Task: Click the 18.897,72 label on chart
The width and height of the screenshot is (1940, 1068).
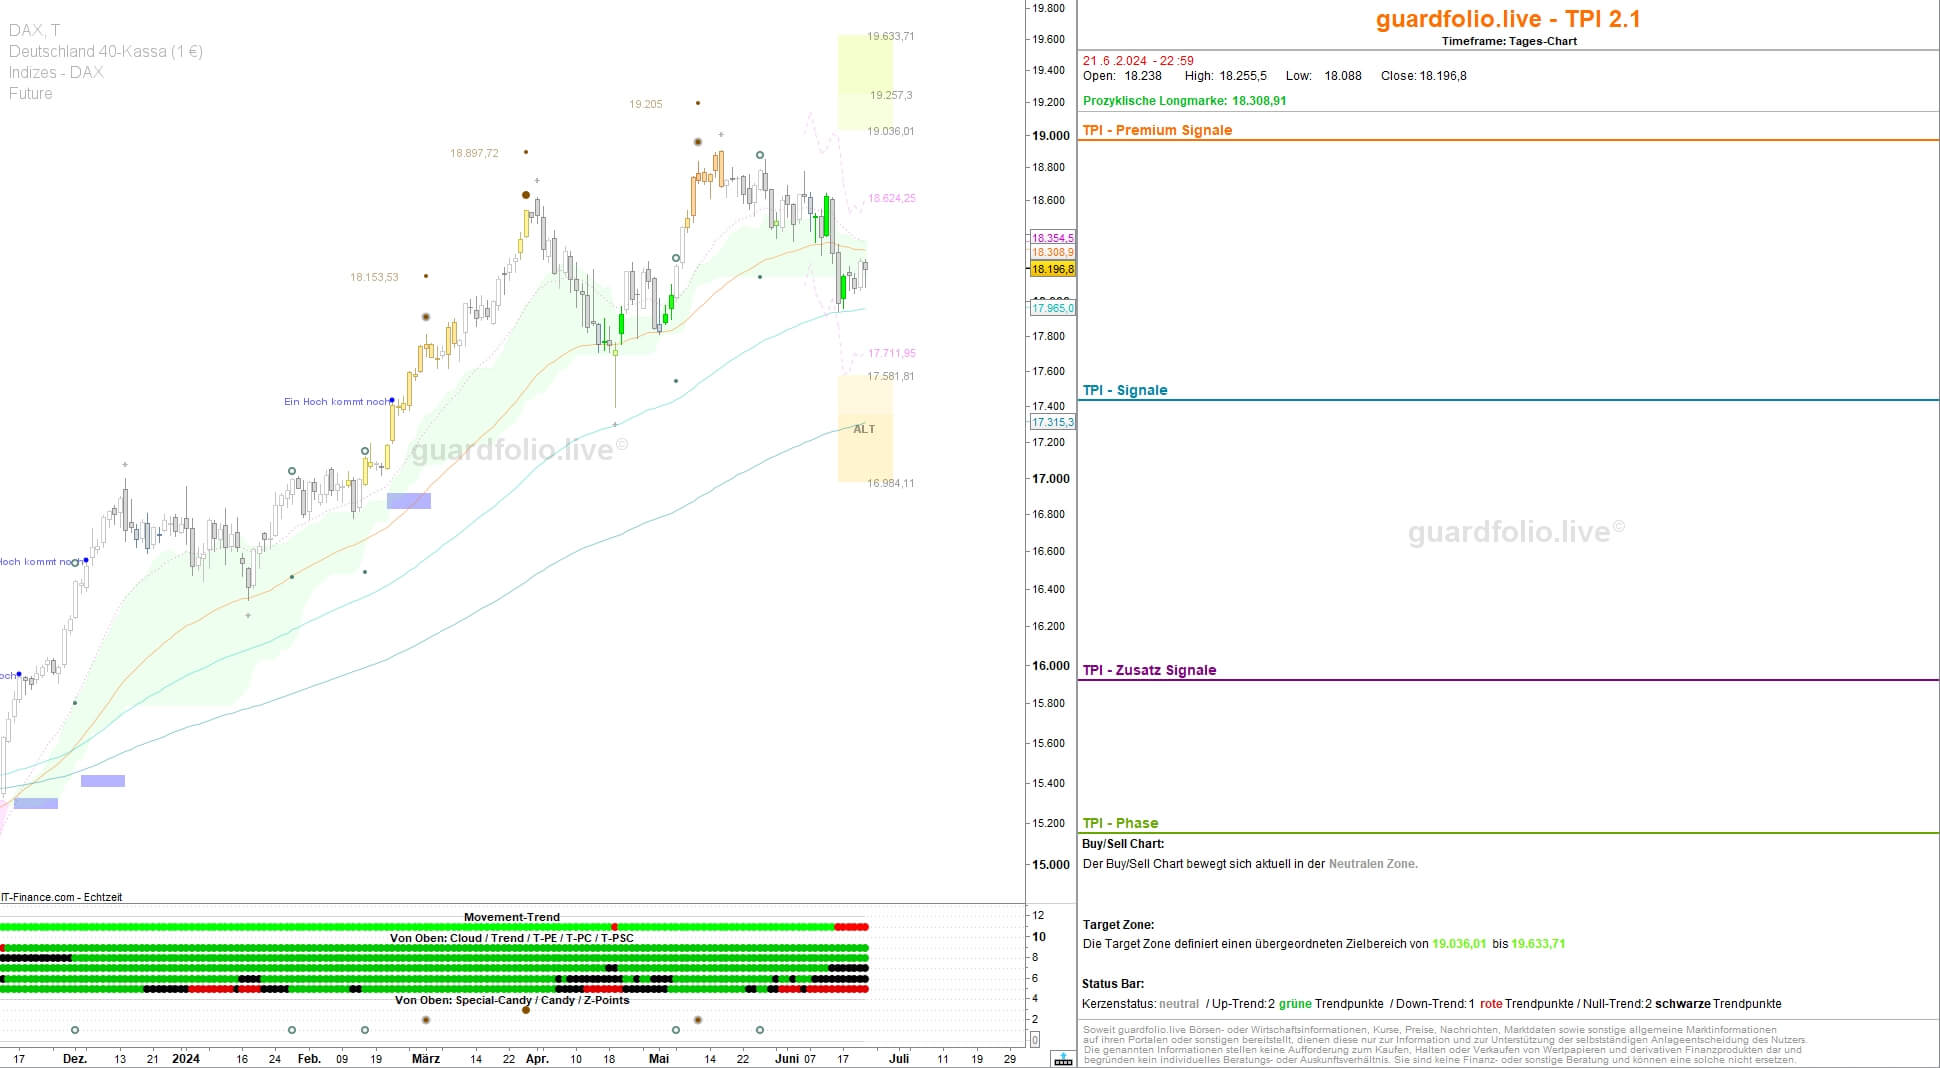Action: (474, 153)
